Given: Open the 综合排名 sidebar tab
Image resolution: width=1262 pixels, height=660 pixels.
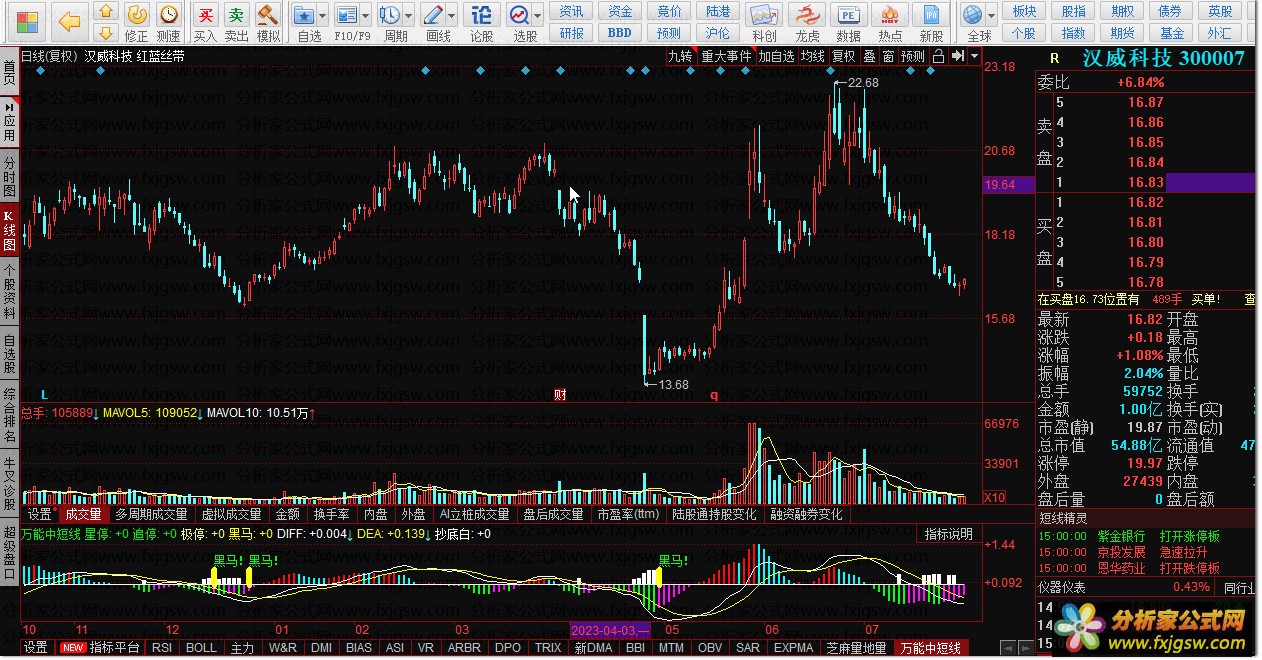Looking at the screenshot, I should [9, 416].
